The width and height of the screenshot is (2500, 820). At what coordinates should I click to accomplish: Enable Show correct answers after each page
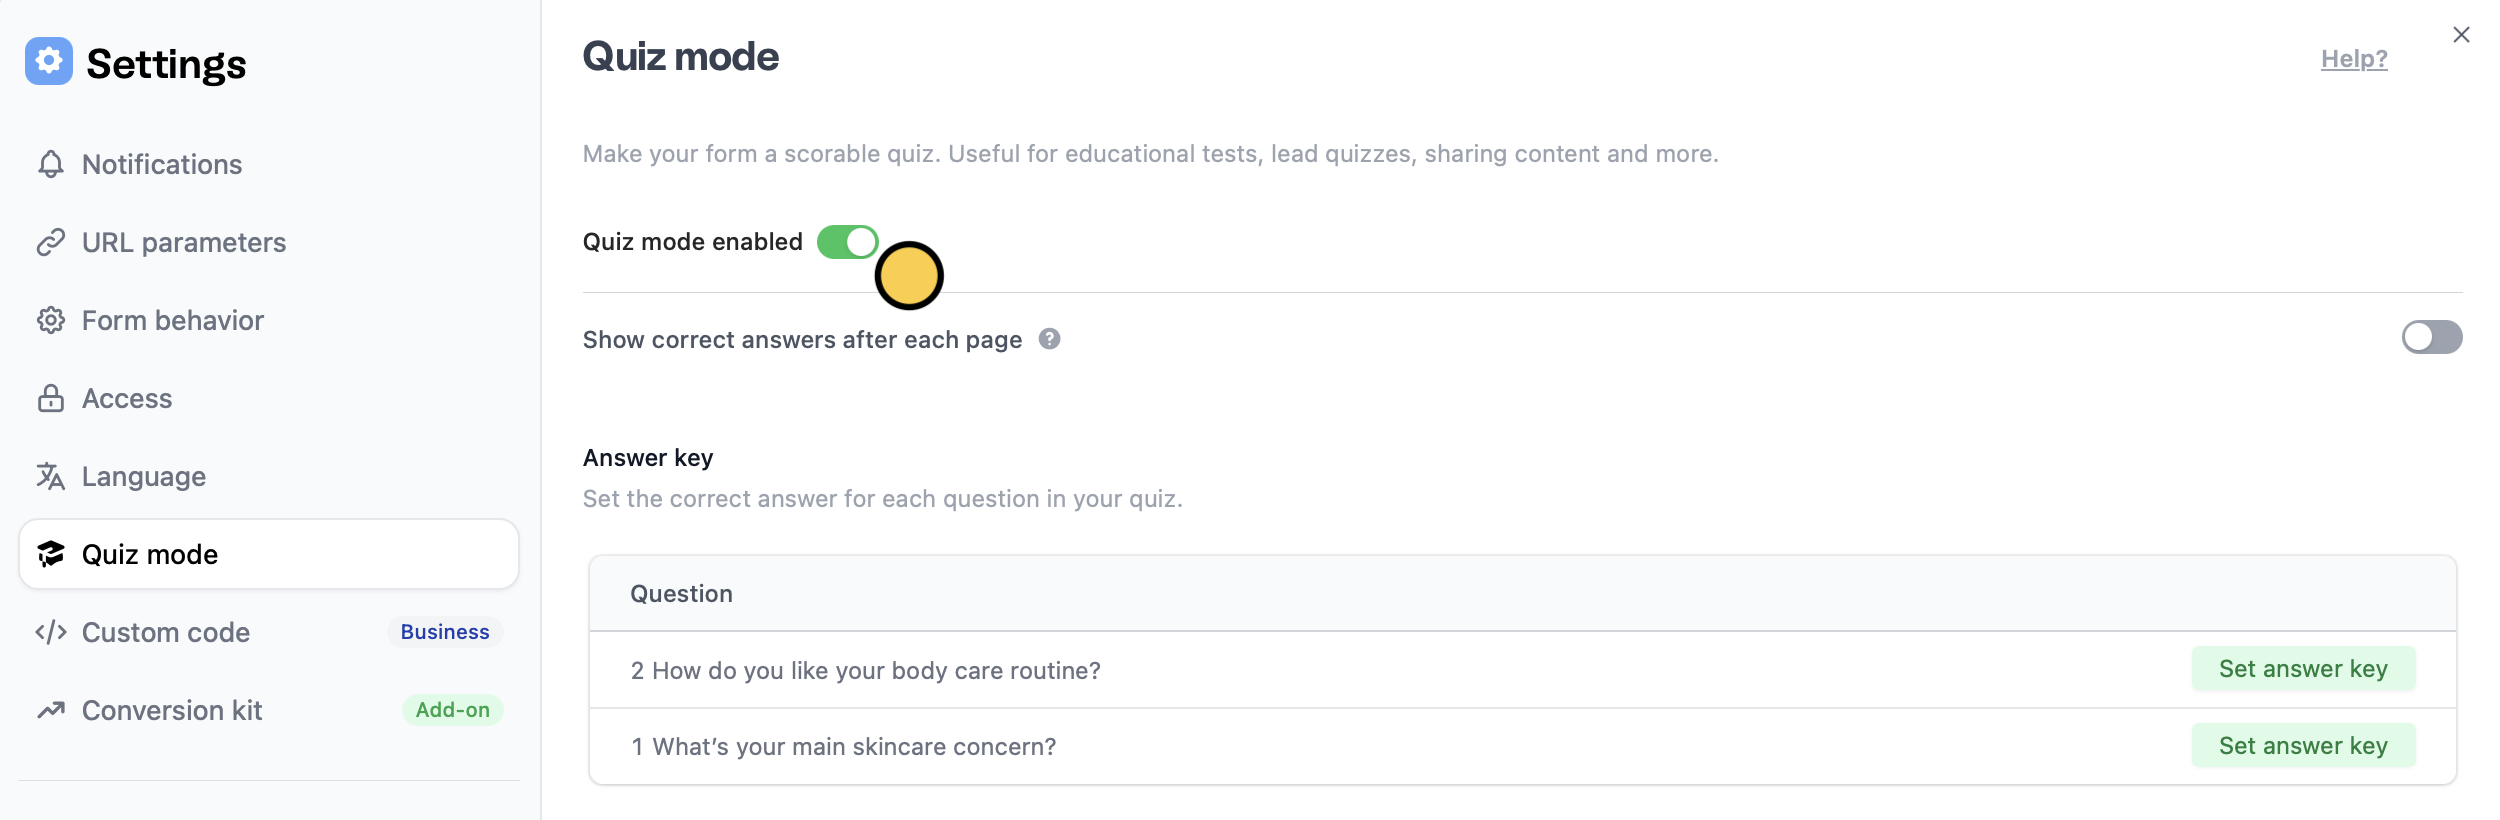click(x=2431, y=337)
